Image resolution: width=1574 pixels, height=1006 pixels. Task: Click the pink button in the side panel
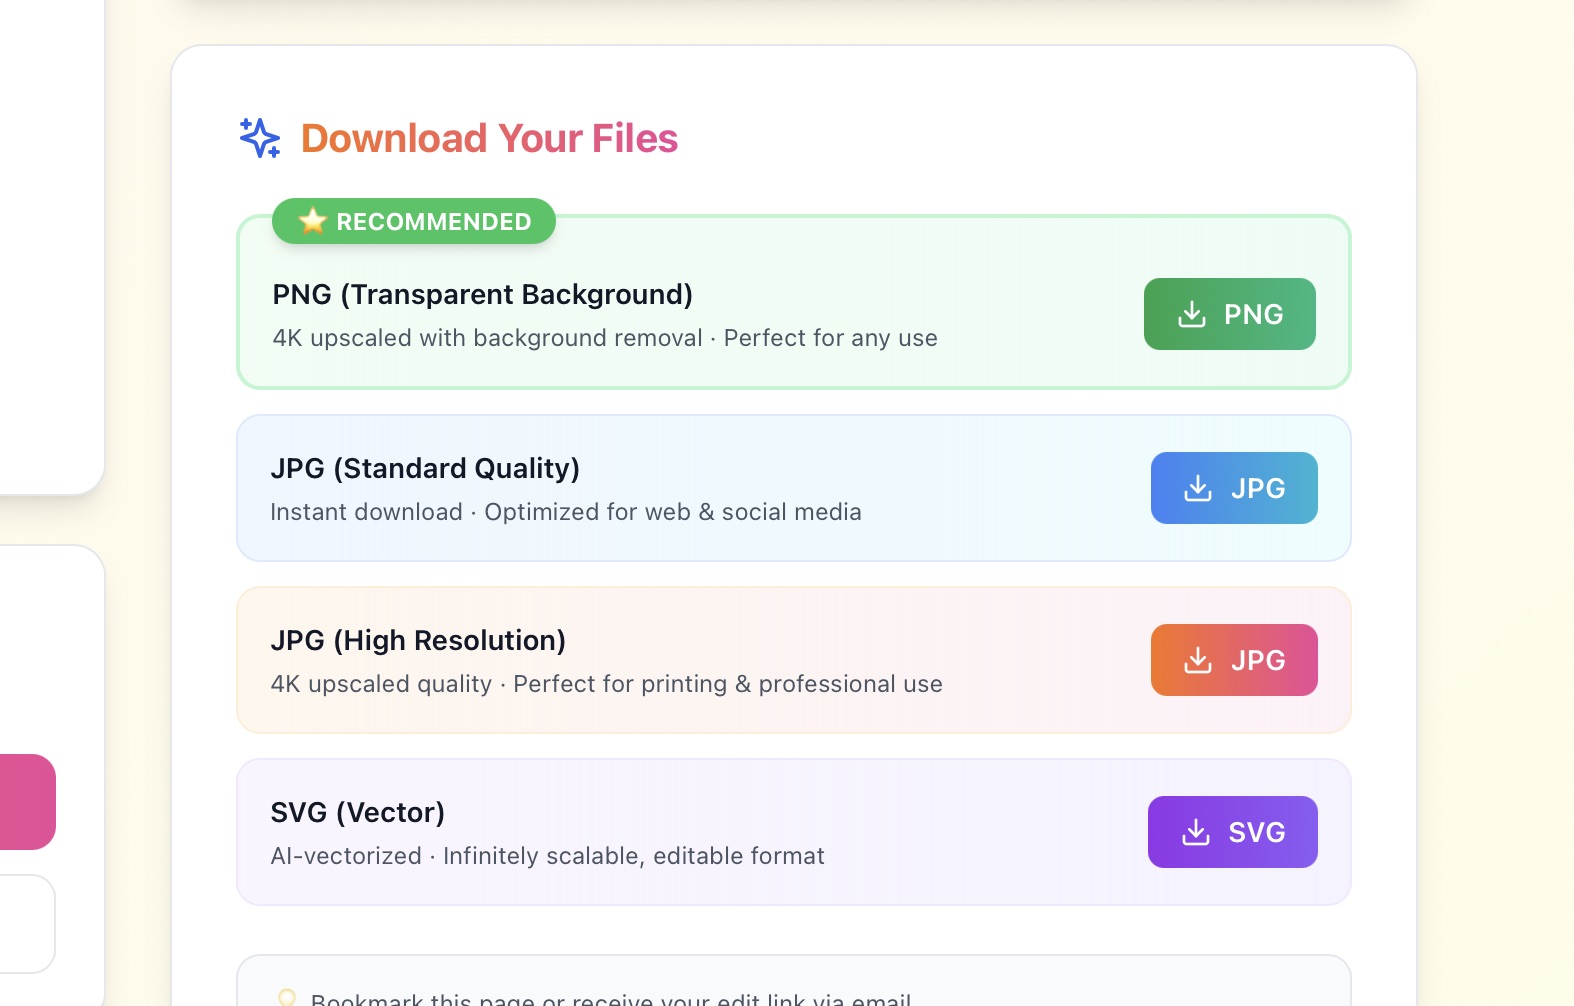27,802
